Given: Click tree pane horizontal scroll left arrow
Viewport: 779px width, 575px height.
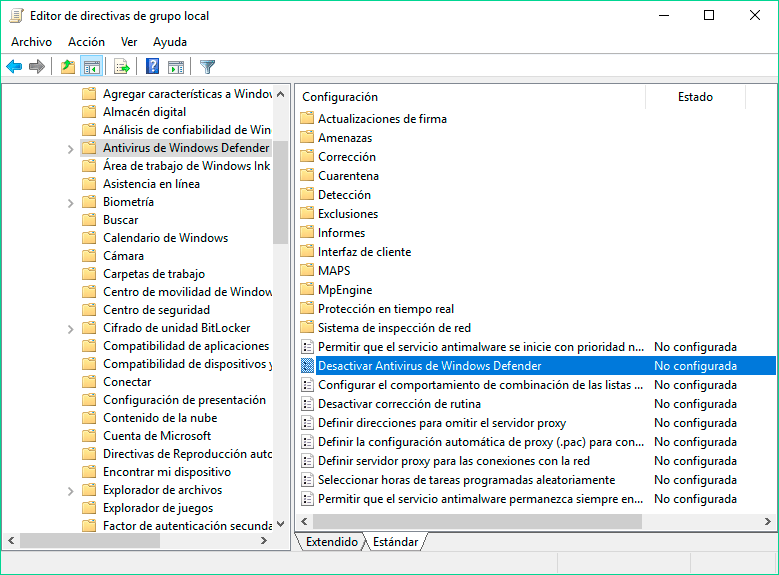Looking at the screenshot, I should click(11, 541).
